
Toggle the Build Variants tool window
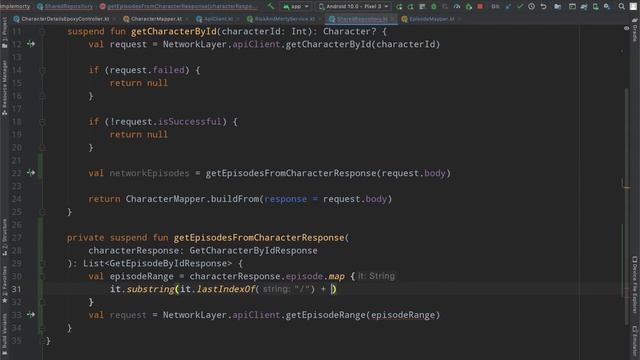pyautogui.click(x=4, y=334)
